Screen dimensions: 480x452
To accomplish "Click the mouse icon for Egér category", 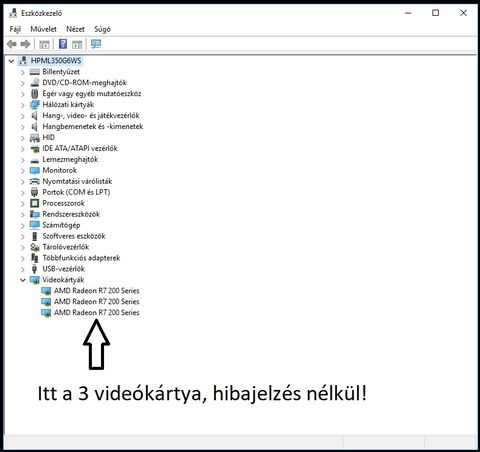I will pyautogui.click(x=35, y=94).
